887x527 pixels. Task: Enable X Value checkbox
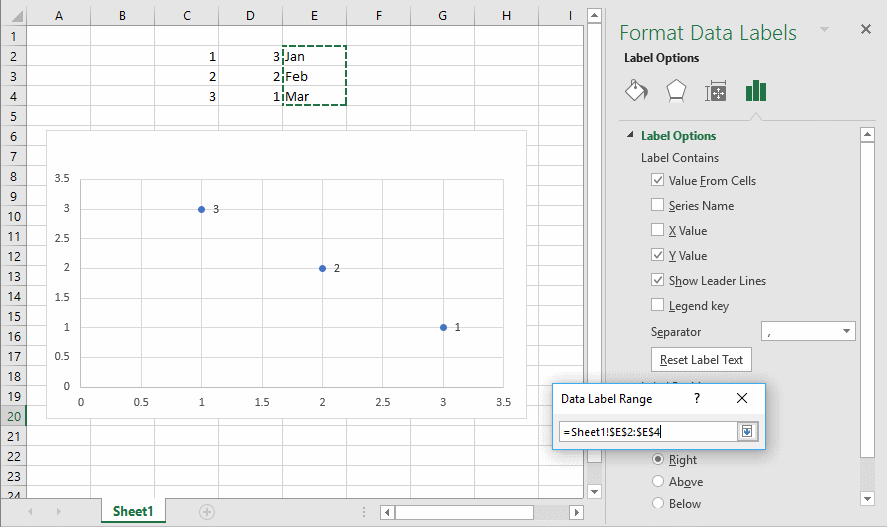point(657,230)
